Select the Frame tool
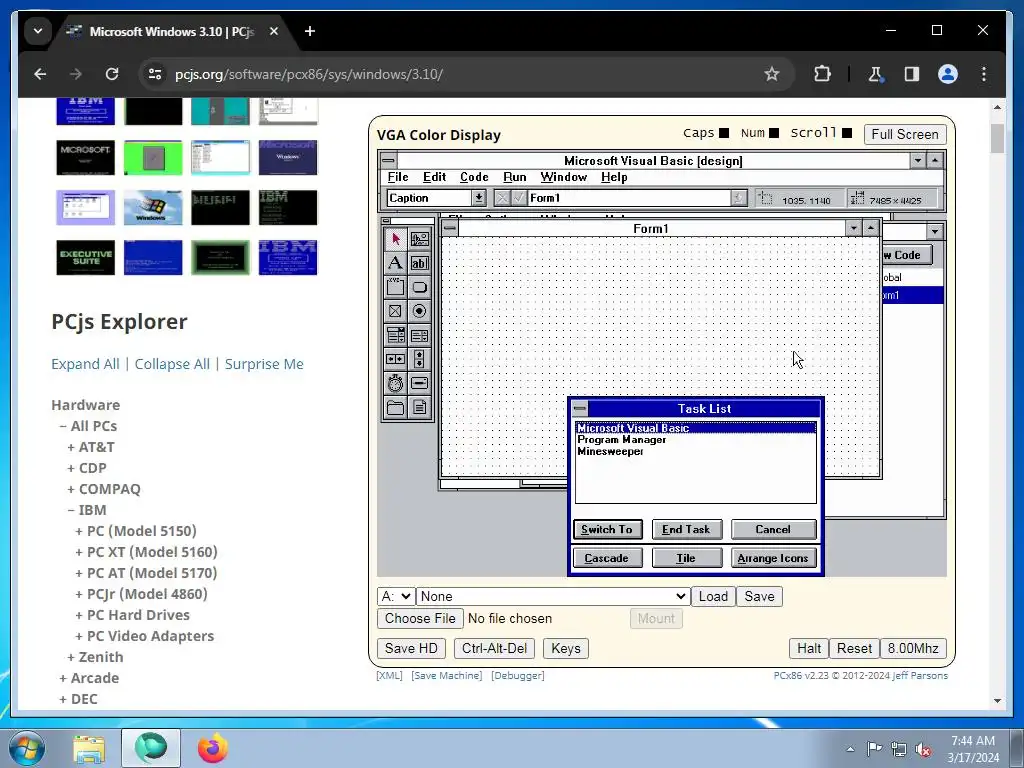The width and height of the screenshot is (1024, 768). pos(395,287)
